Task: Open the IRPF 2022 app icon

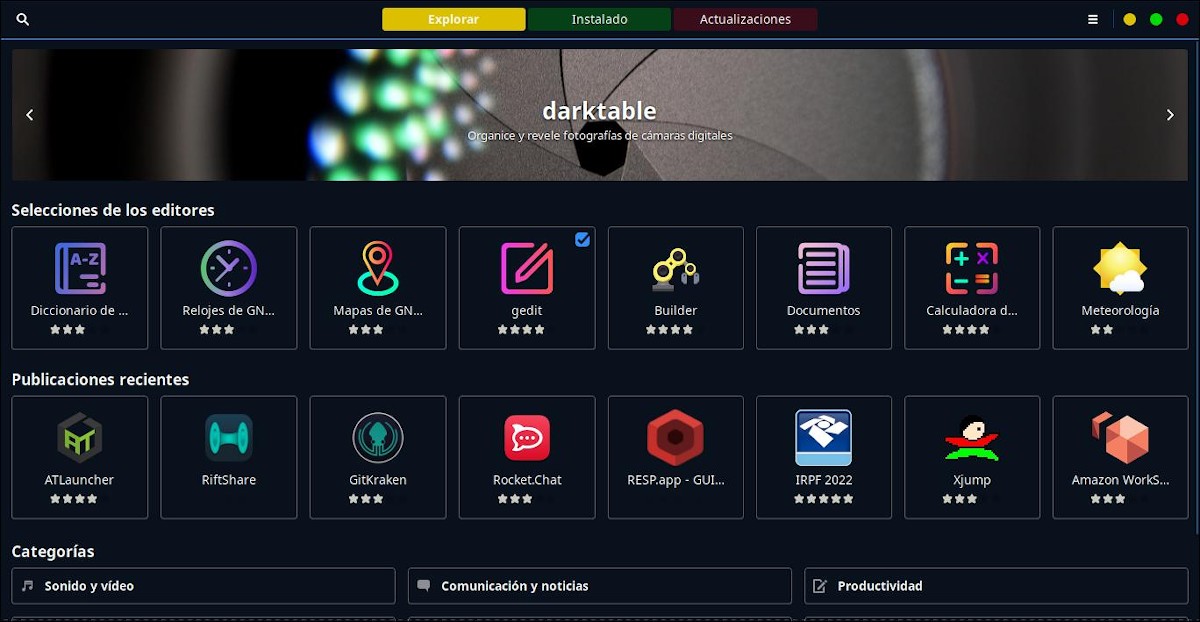Action: [824, 438]
